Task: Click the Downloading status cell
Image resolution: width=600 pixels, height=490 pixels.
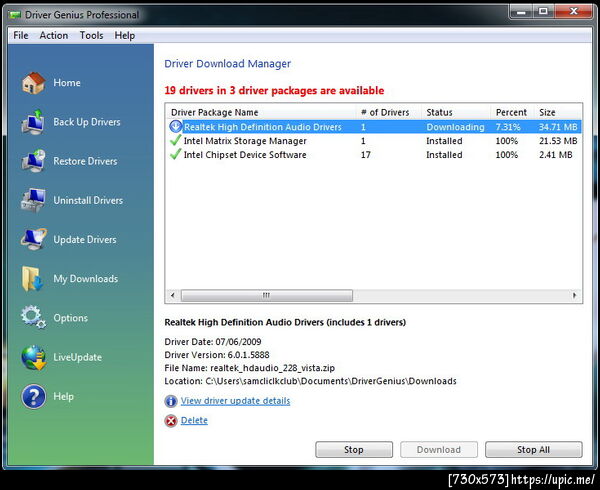Action: (455, 127)
